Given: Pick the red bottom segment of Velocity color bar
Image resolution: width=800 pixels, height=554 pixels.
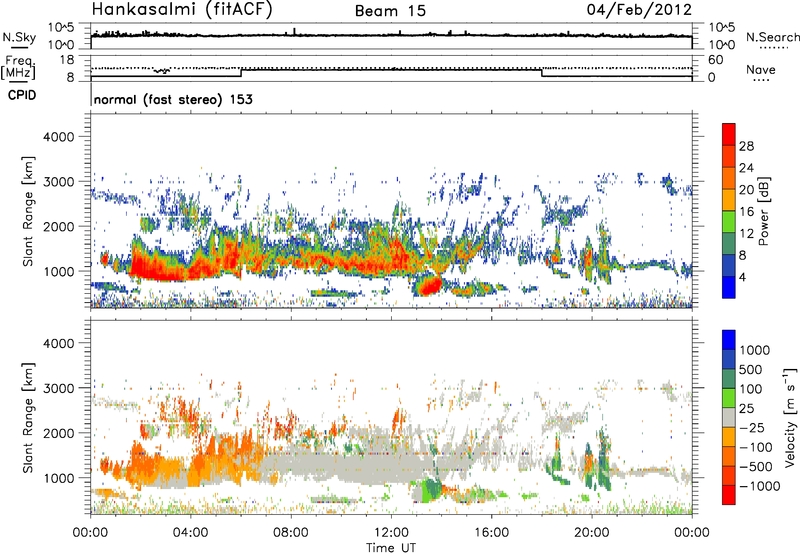Looking at the screenshot, I should click(729, 495).
